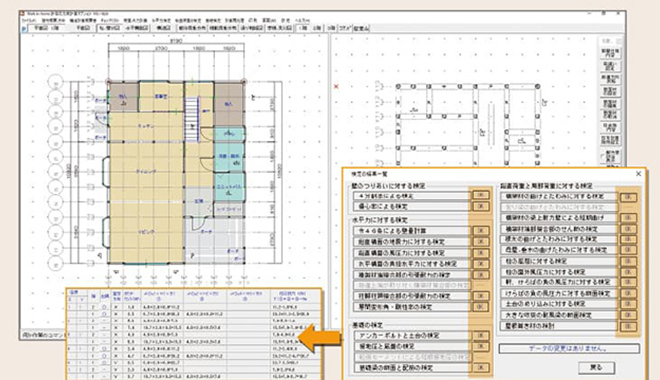The image size is (660, 380).
Task: Click the データの変更はありません message field
Action: [569, 348]
